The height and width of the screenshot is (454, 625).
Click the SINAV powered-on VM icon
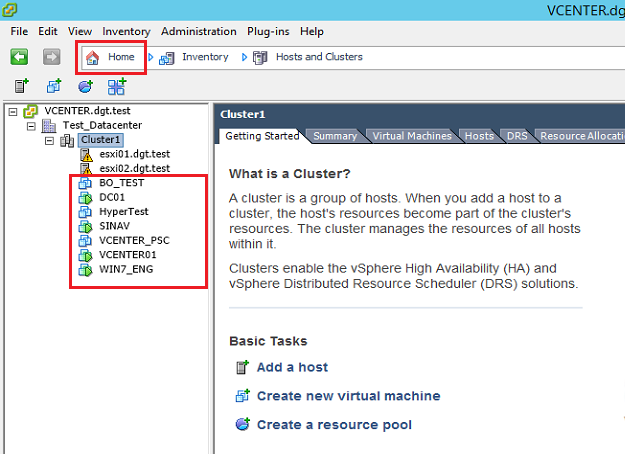tap(85, 226)
